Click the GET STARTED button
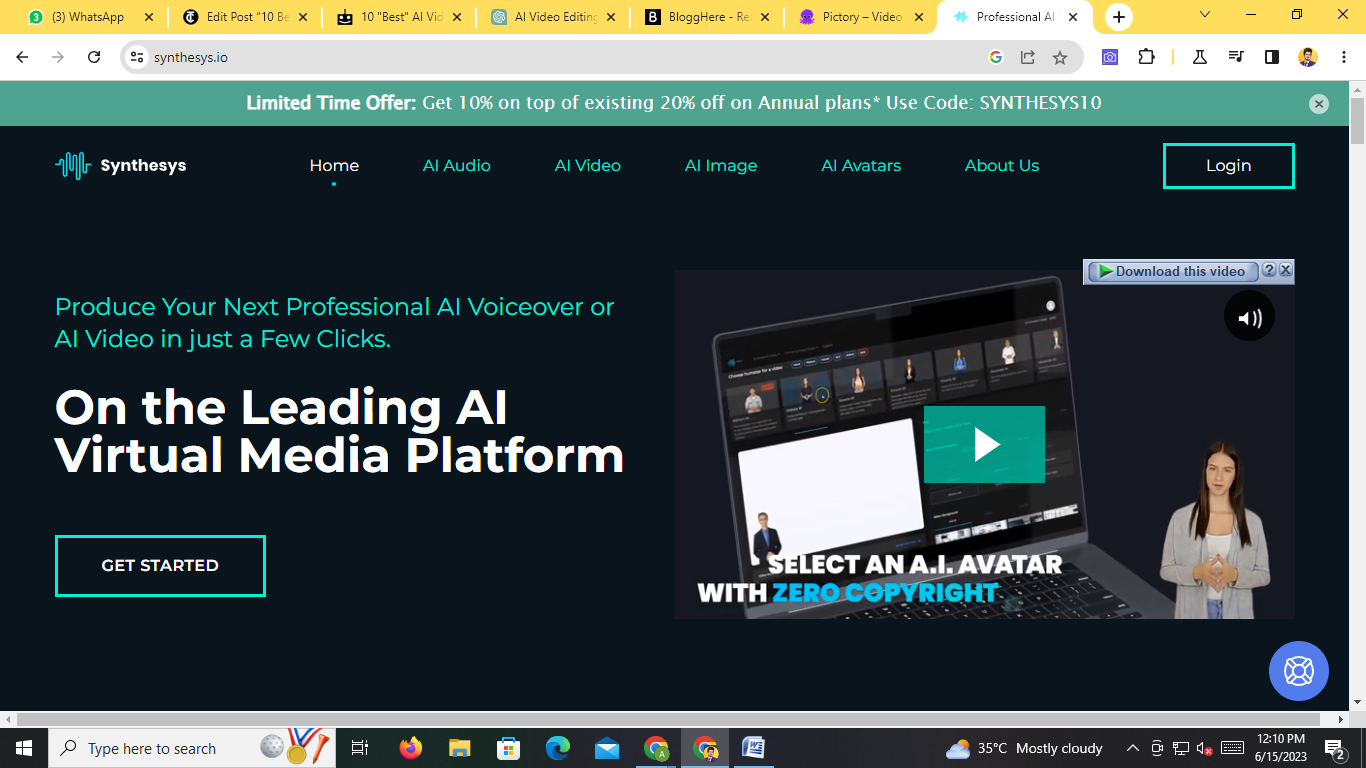This screenshot has width=1366, height=768. coord(160,566)
